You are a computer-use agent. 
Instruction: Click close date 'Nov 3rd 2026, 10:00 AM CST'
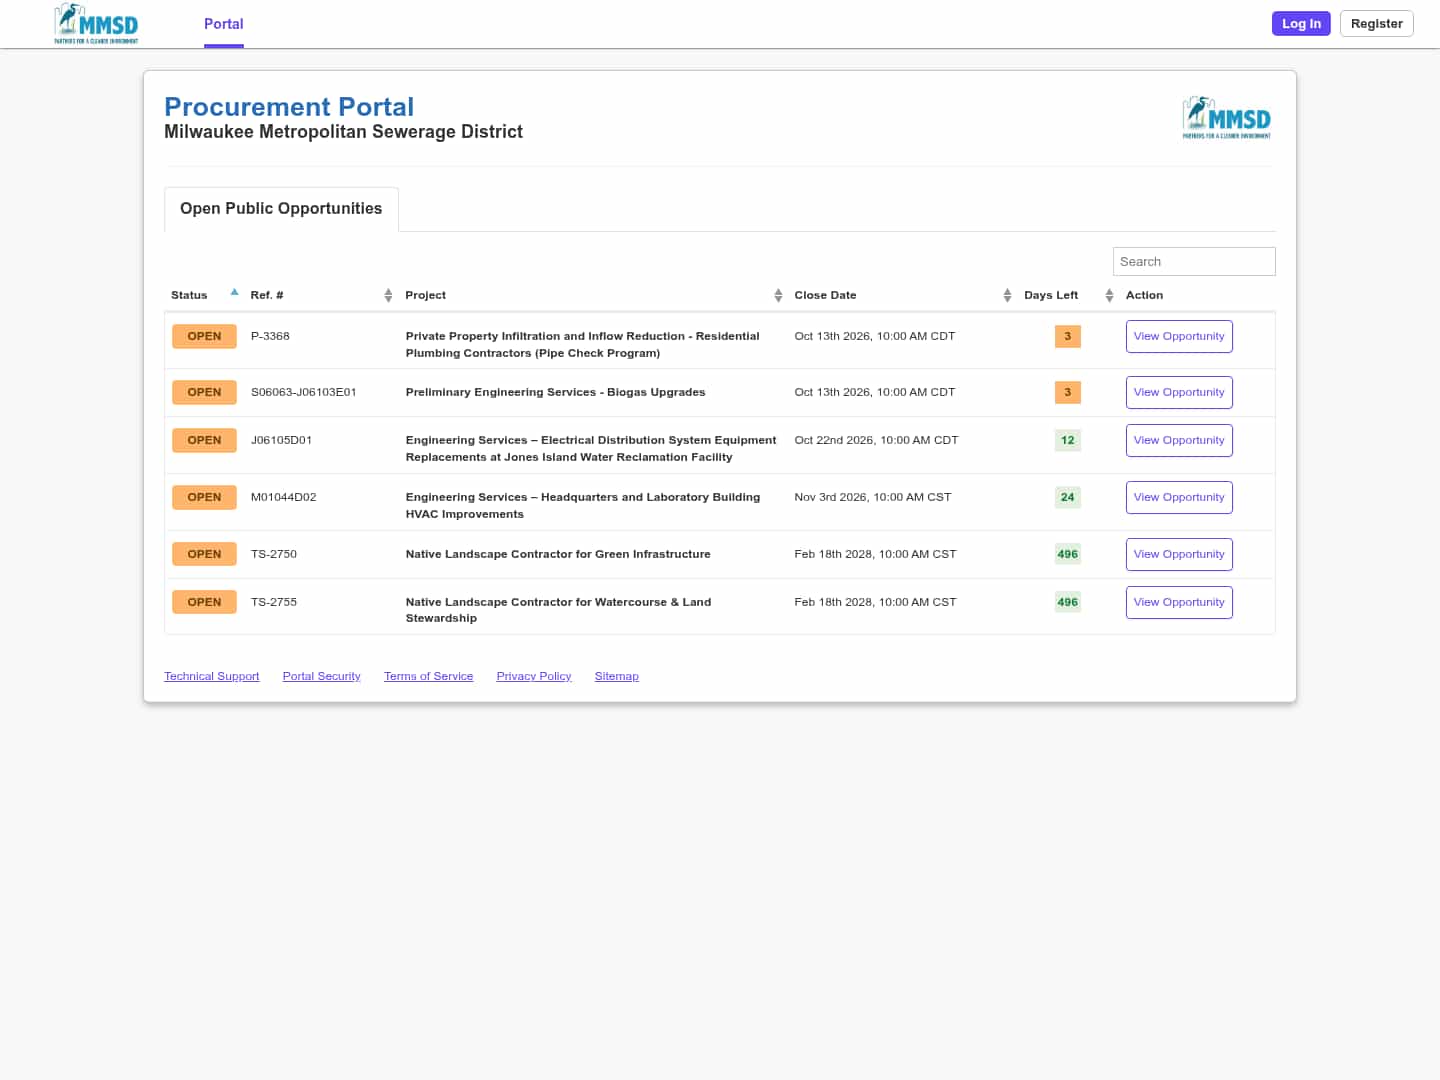point(873,498)
